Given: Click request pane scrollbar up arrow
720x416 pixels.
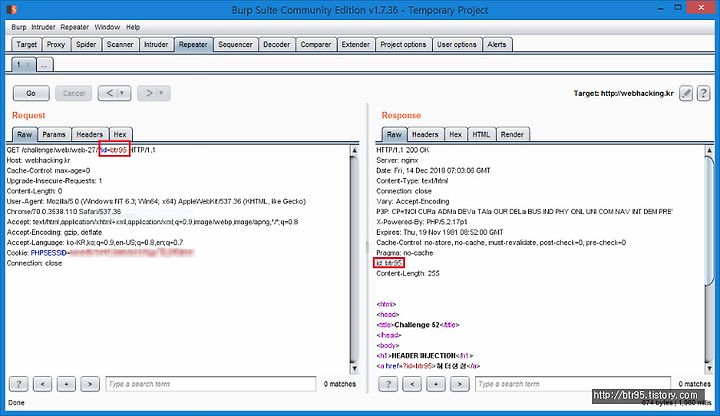Looking at the screenshot, I should point(354,150).
